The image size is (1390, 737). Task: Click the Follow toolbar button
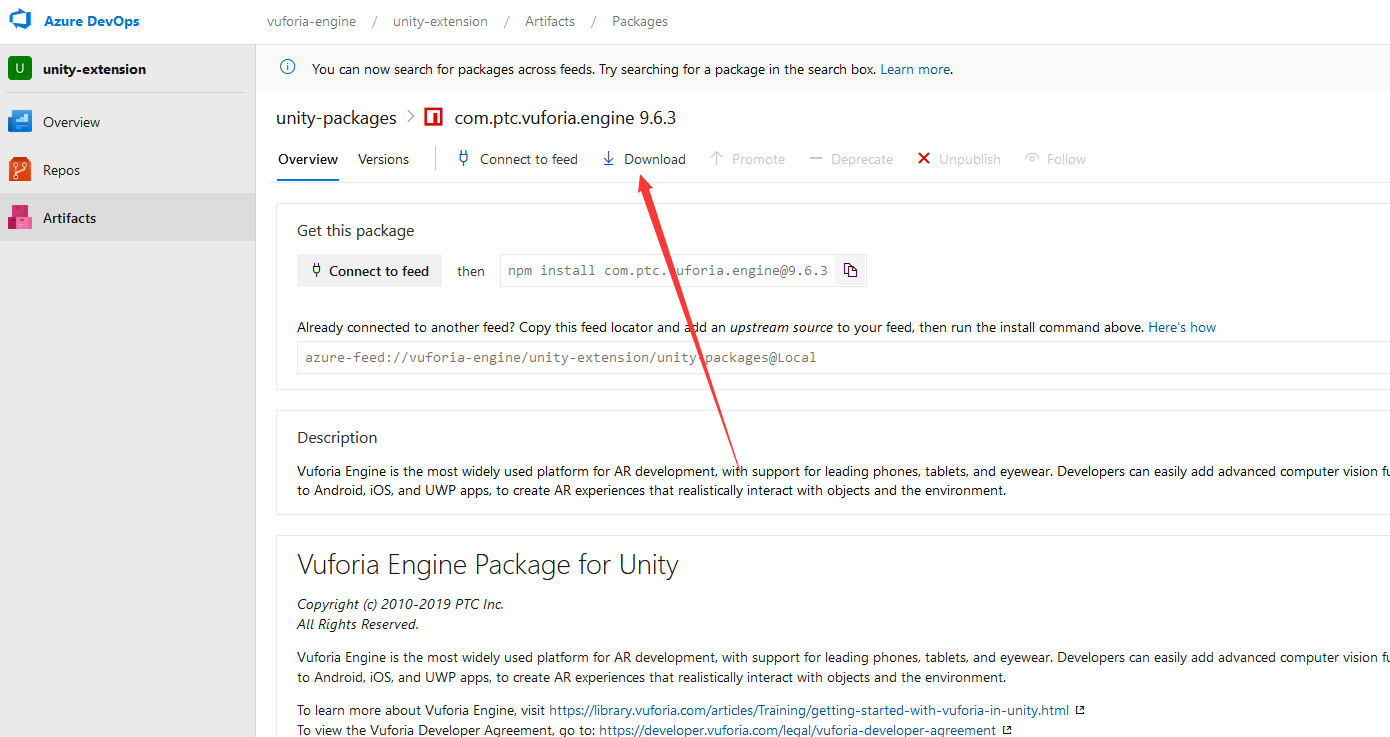pos(1055,159)
